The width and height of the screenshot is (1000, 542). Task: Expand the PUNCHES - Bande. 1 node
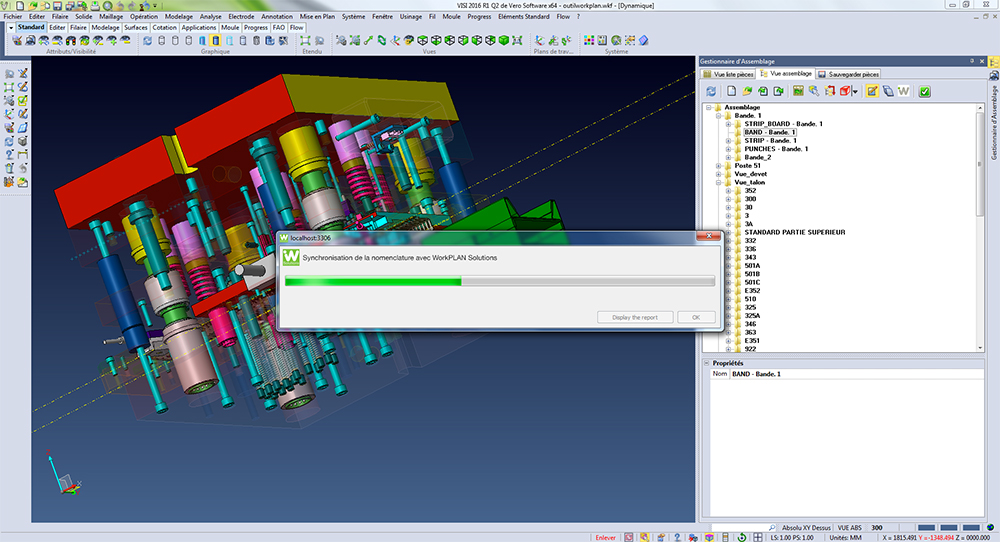click(728, 149)
